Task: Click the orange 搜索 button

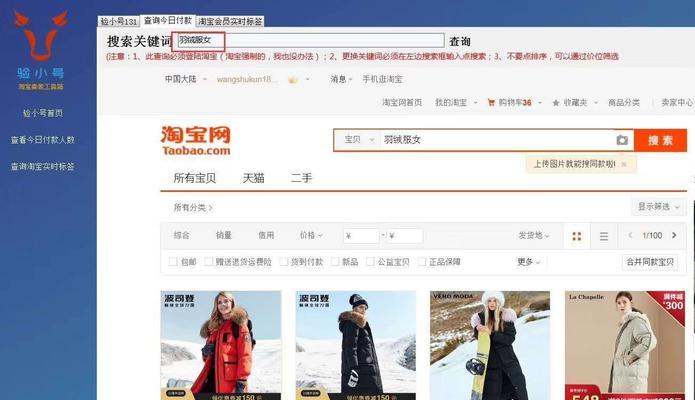Action: [x=660, y=141]
